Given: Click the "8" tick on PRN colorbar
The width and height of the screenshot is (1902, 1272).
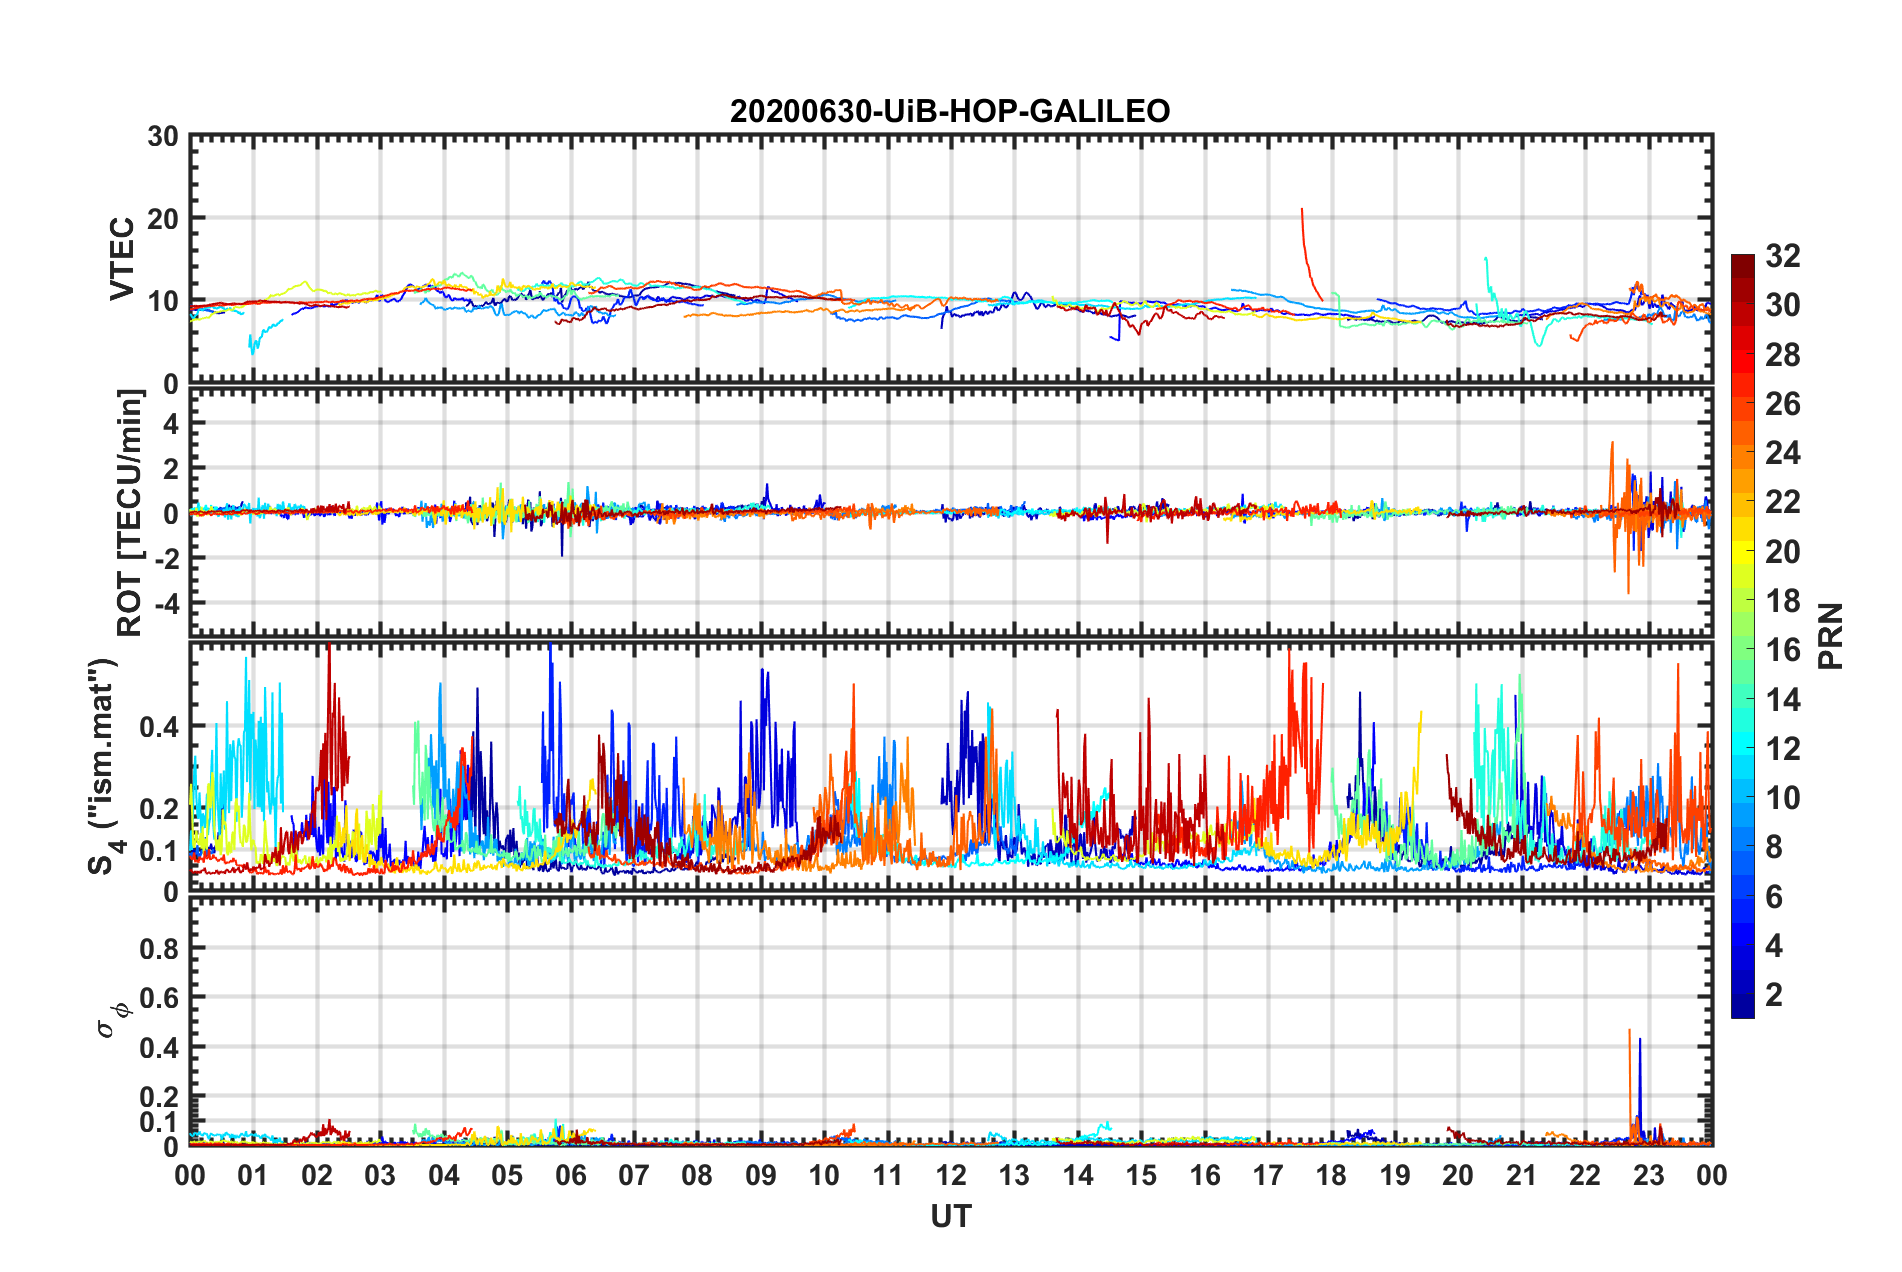Looking at the screenshot, I should click(x=1774, y=847).
